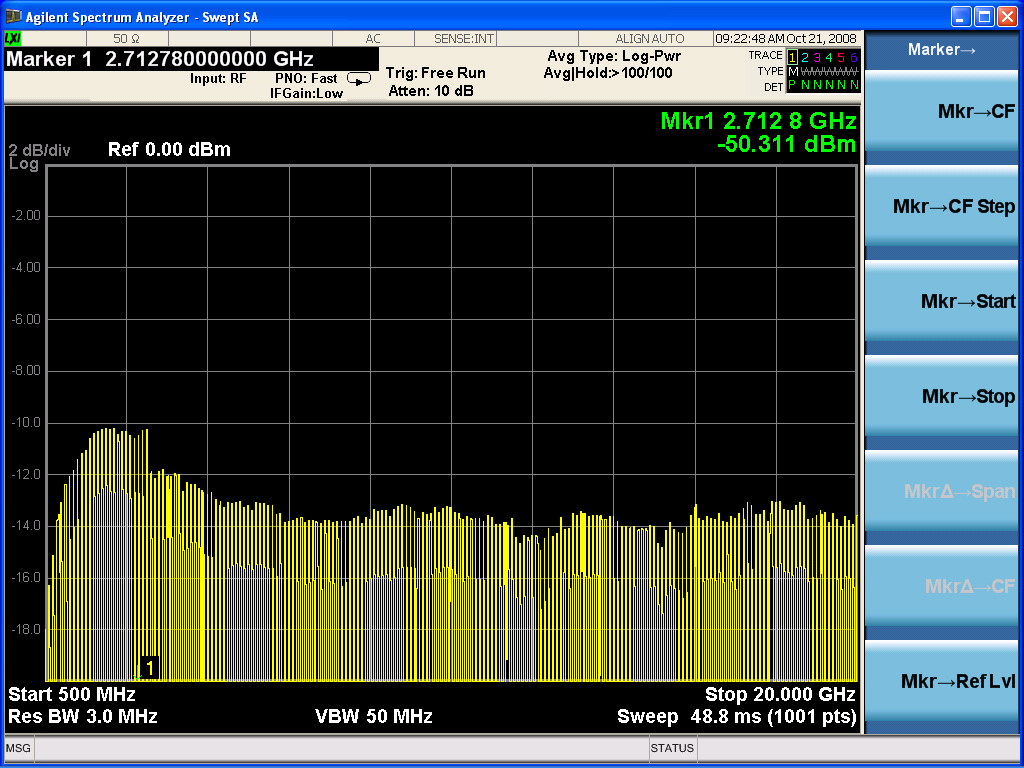Click the PNO Fast sweep icon
Image resolution: width=1024 pixels, height=768 pixels.
[x=358, y=78]
